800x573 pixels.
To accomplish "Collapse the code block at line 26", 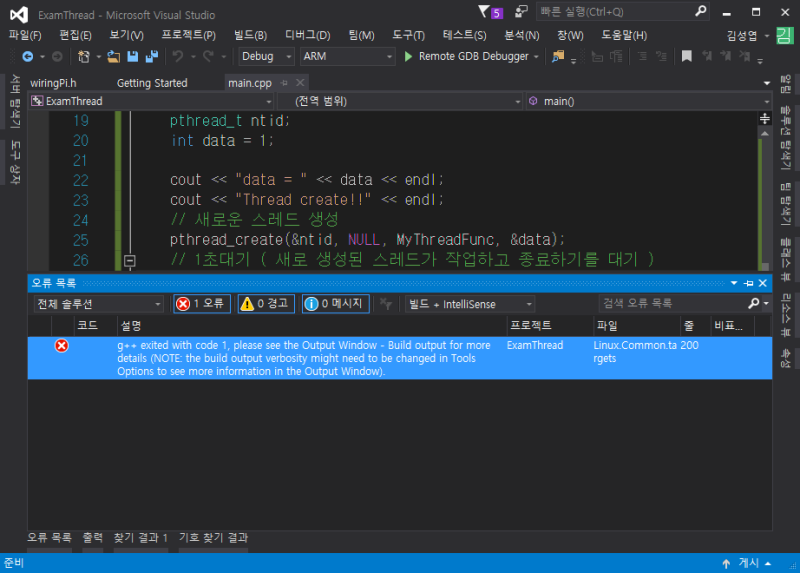I will point(130,261).
